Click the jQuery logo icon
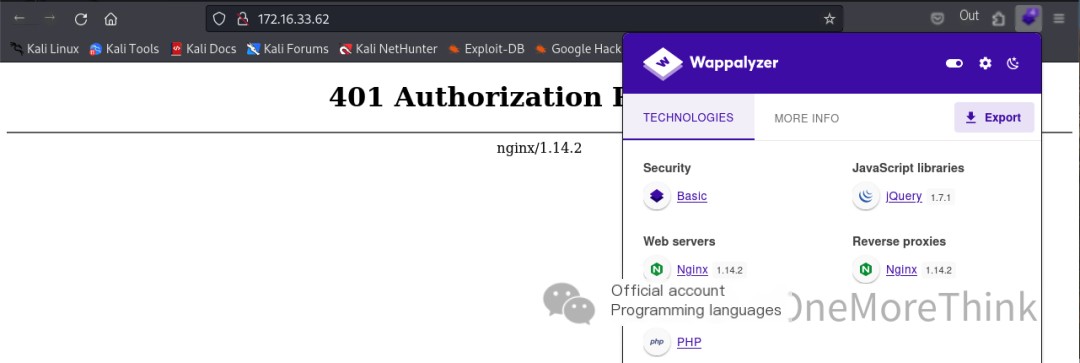This screenshot has width=1080, height=363. (866, 196)
